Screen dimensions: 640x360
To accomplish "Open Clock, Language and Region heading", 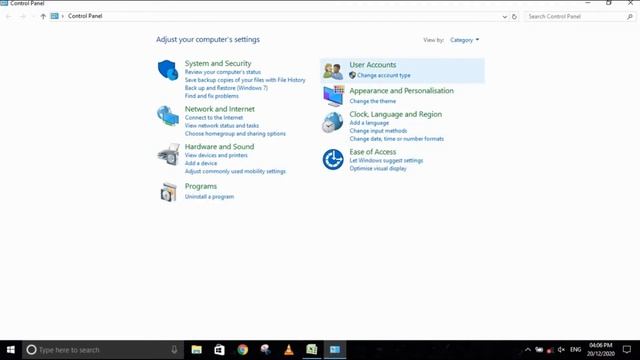I will (x=396, y=114).
